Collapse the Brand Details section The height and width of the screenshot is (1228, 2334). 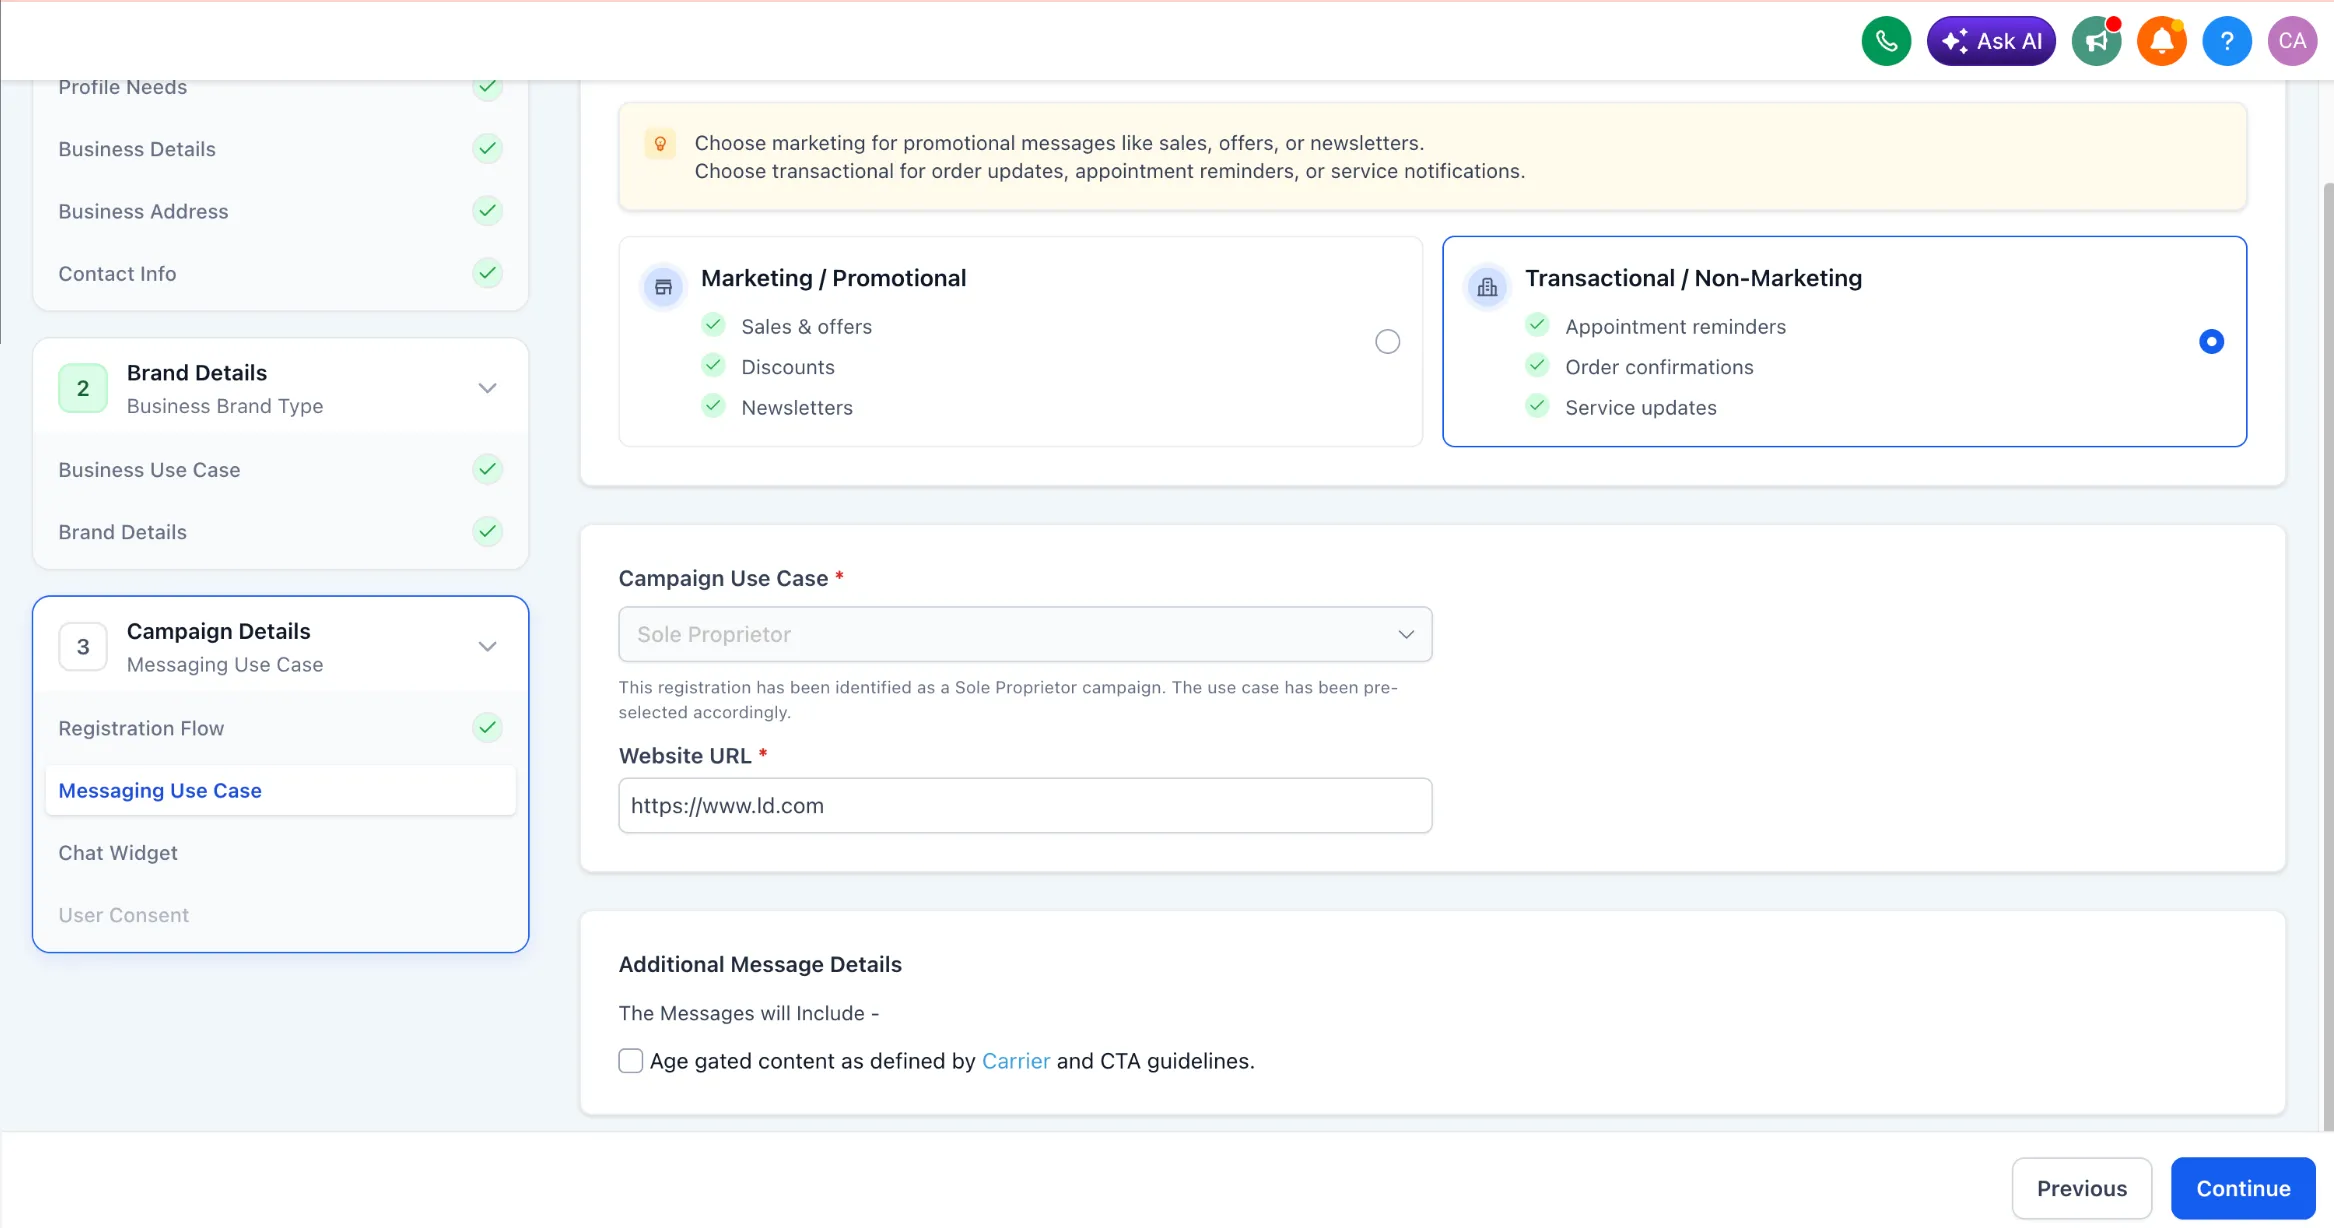[x=487, y=387]
